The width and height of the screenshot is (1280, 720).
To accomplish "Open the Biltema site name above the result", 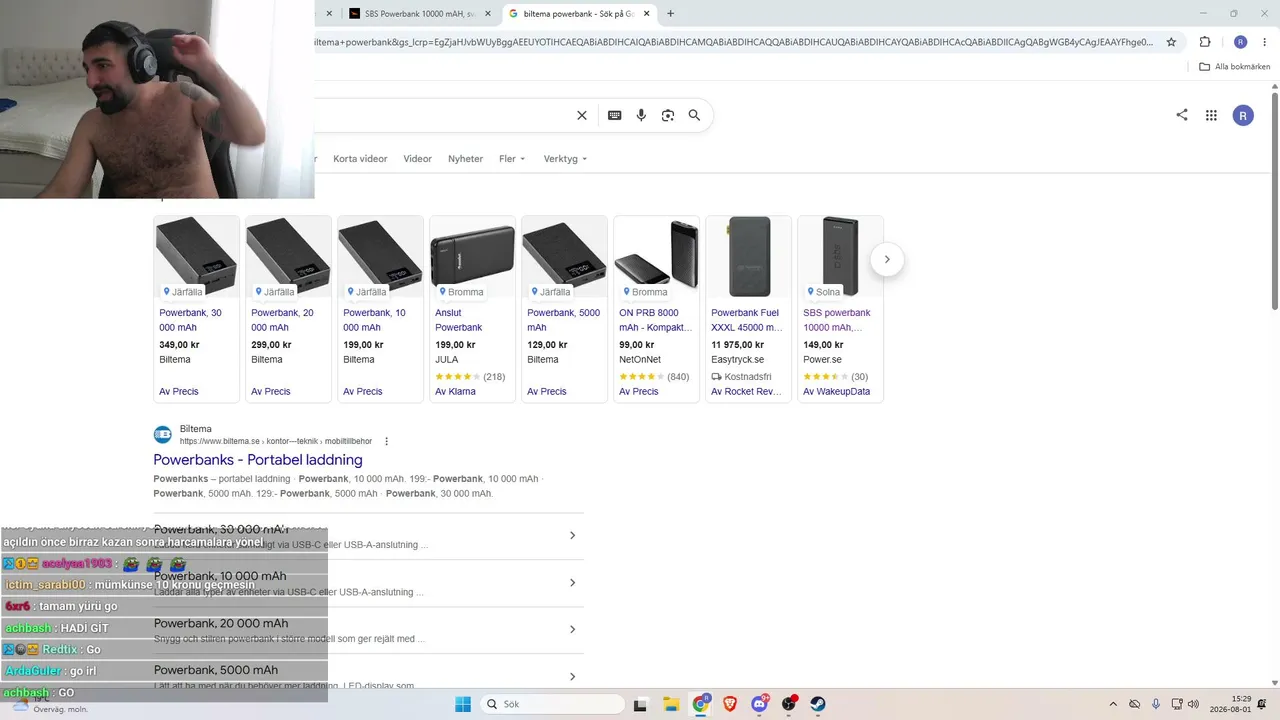I will point(196,429).
